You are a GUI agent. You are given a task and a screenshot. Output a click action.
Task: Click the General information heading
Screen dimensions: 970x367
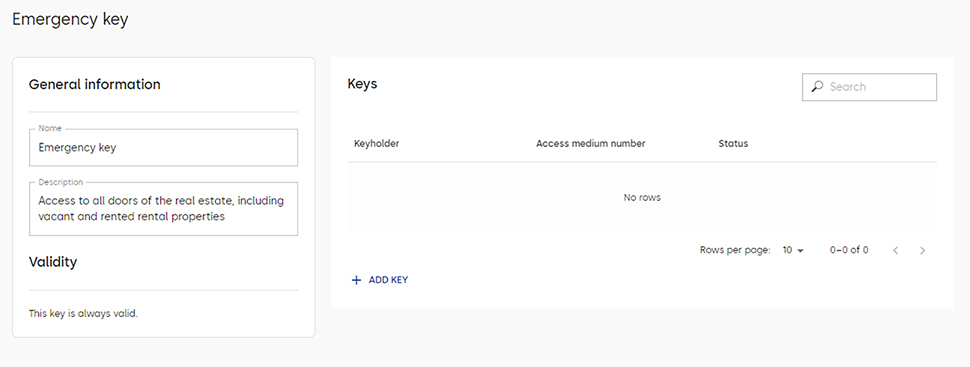[95, 84]
